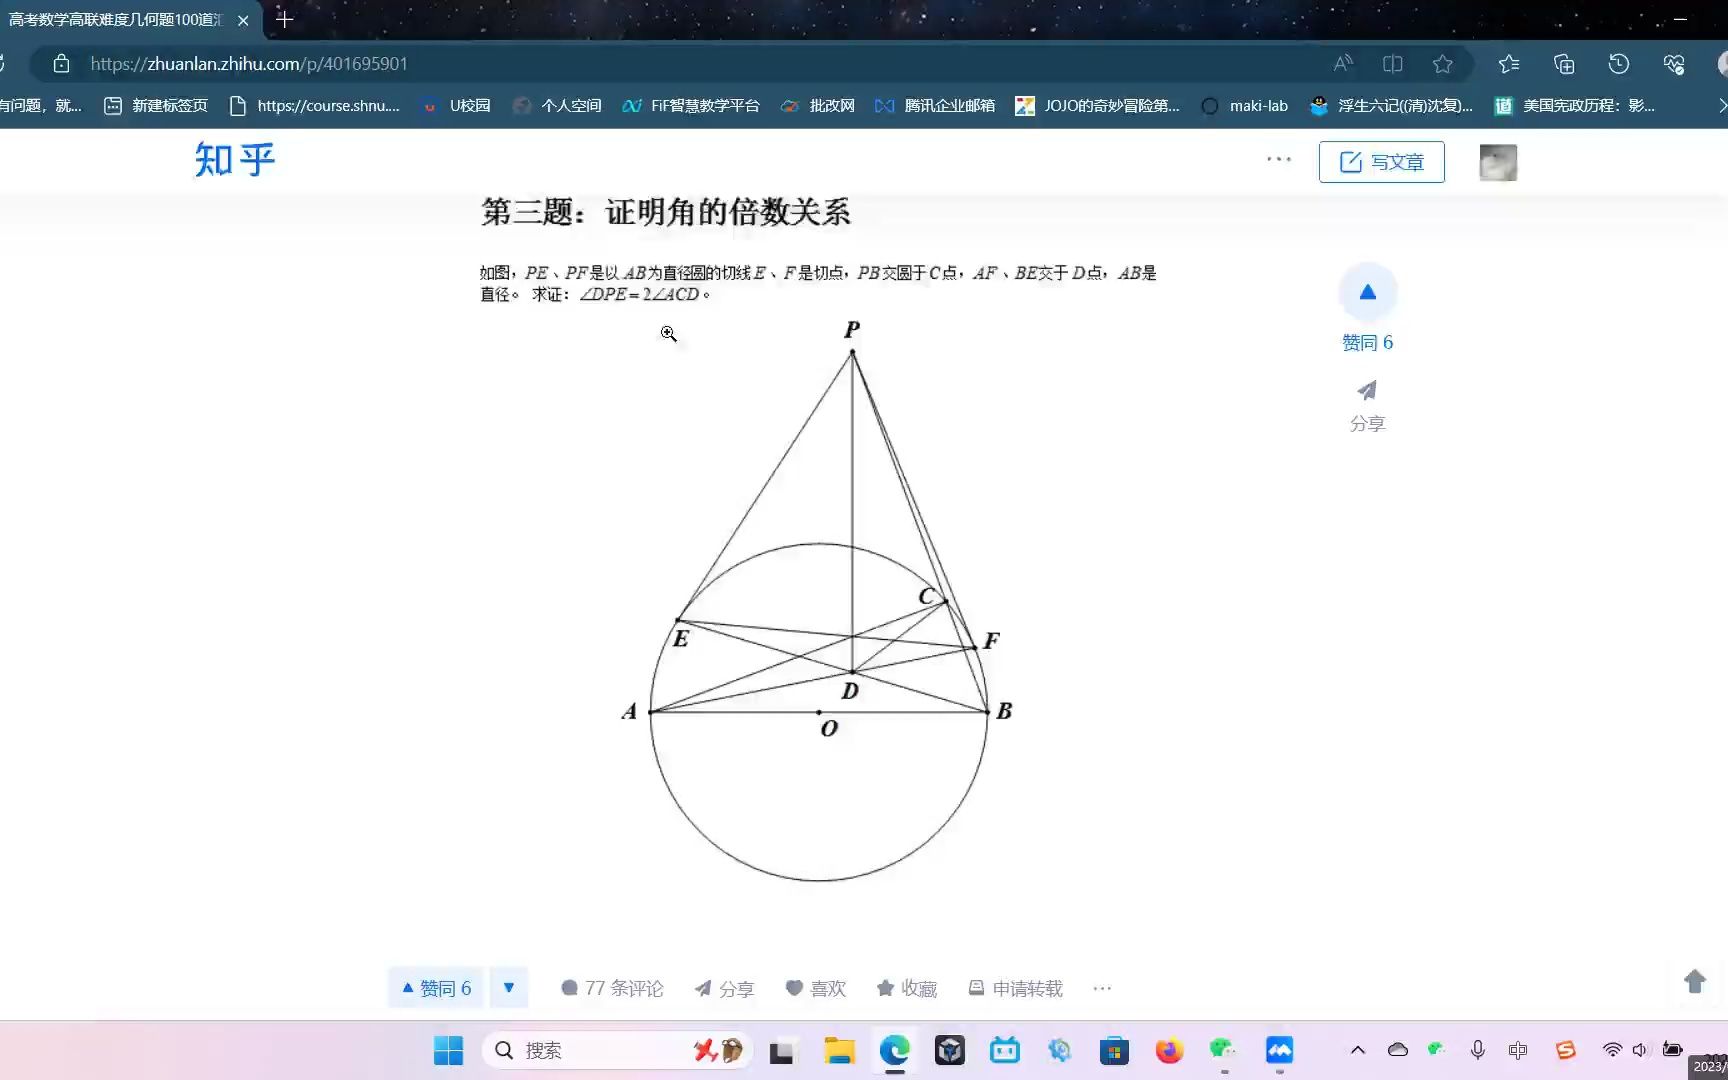Open the 美国宪政历程 bookmark
The width and height of the screenshot is (1728, 1080).
[x=1574, y=106]
